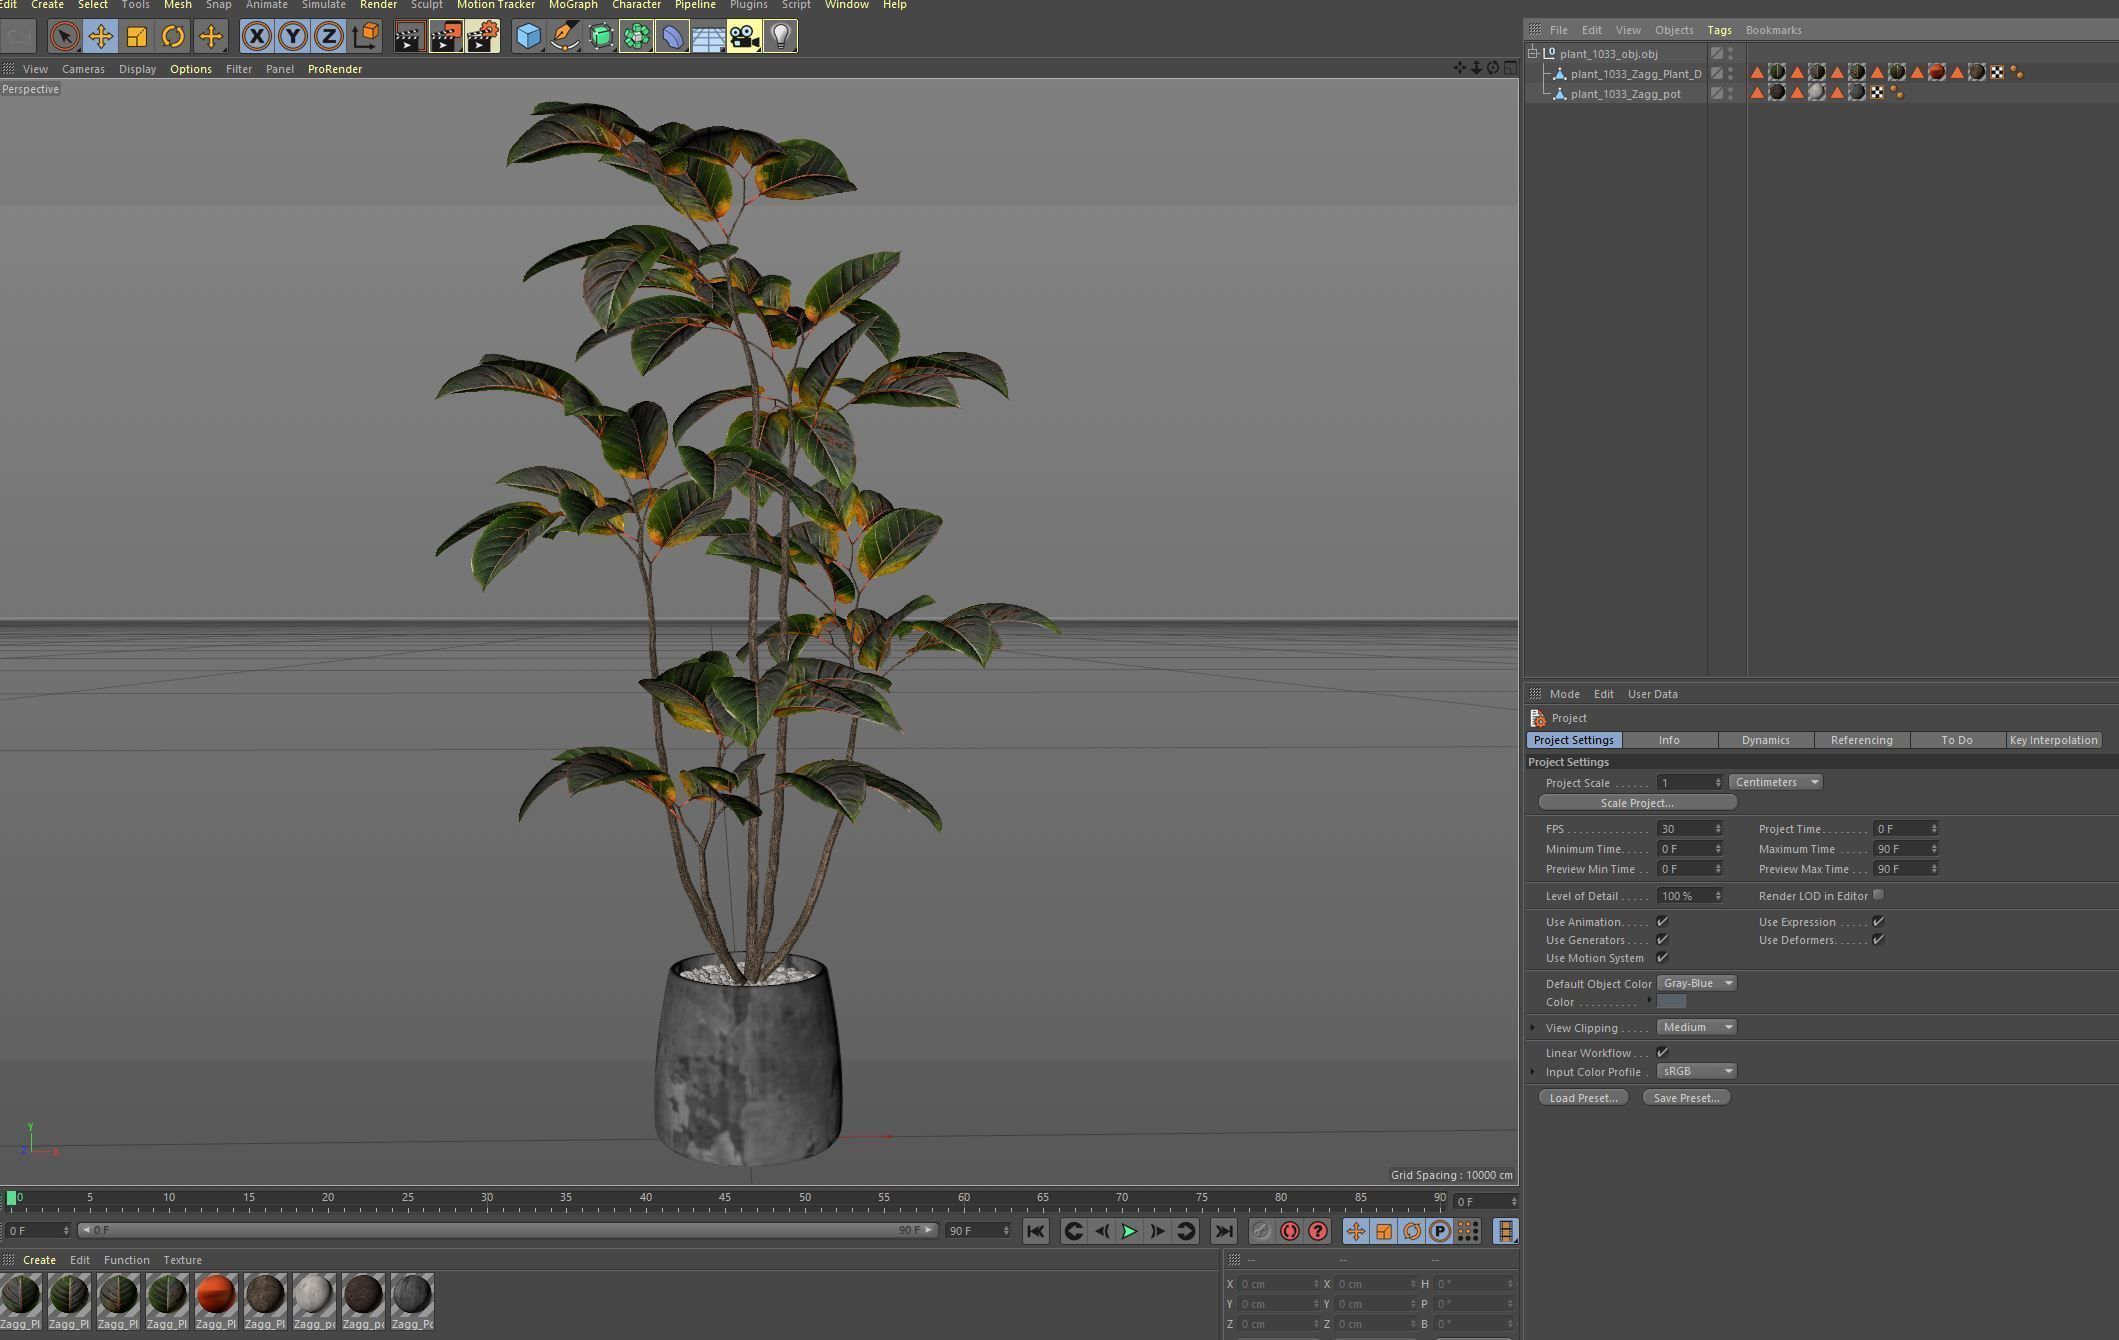This screenshot has height=1340, width=2119.
Task: Toggle X axis lock
Action: 257,37
